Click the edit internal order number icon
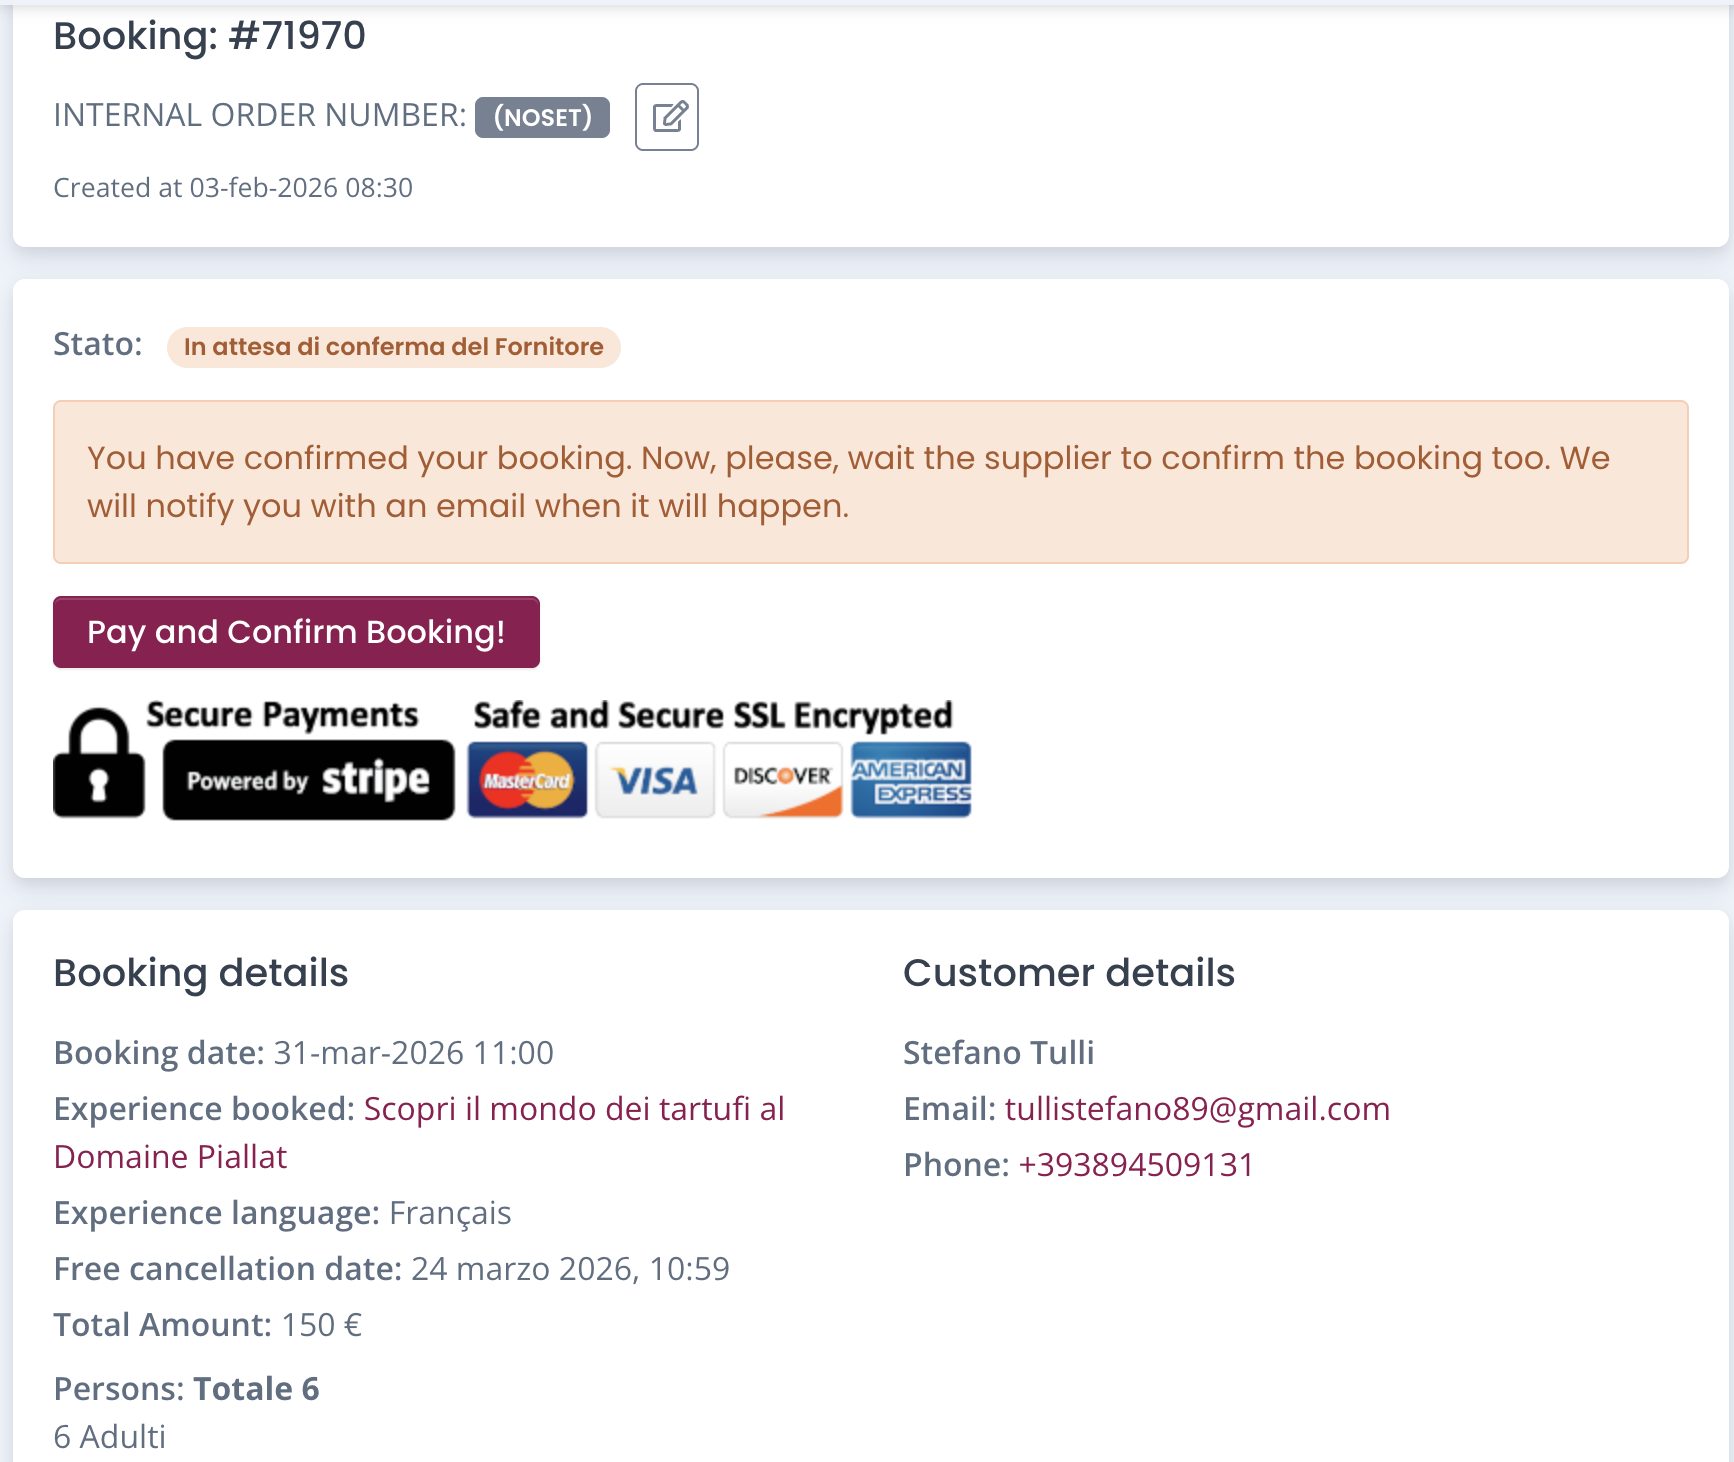Screen dimensions: 1734x1462 (x=667, y=117)
